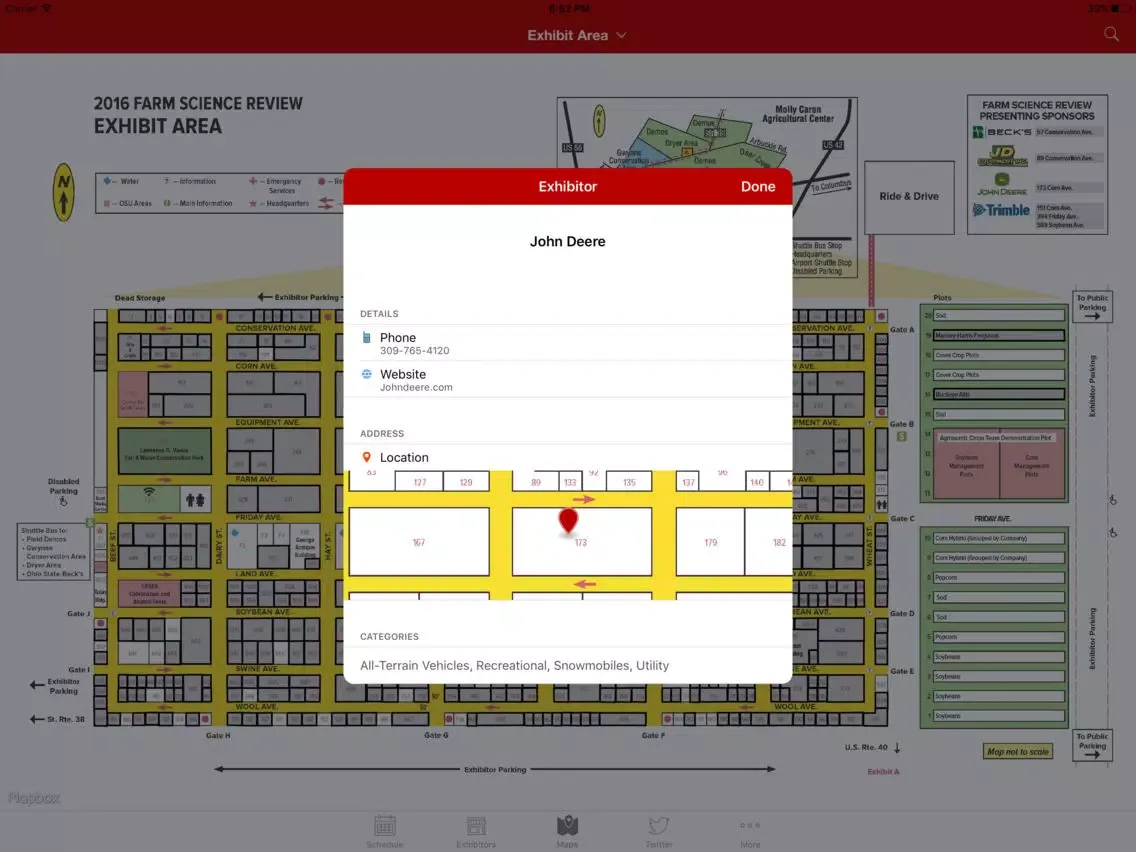
Task: Tap the John Deere exhibitor title
Action: tap(567, 241)
